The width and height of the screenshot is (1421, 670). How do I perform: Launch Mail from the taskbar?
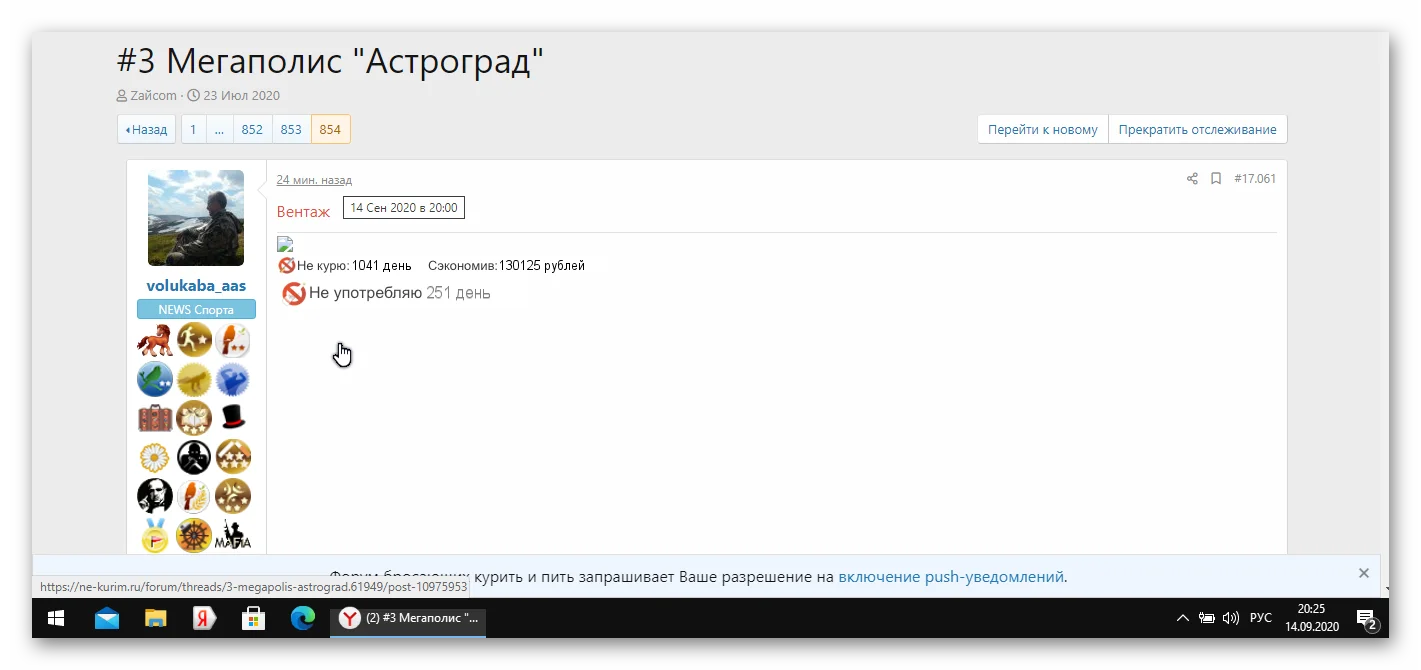107,618
